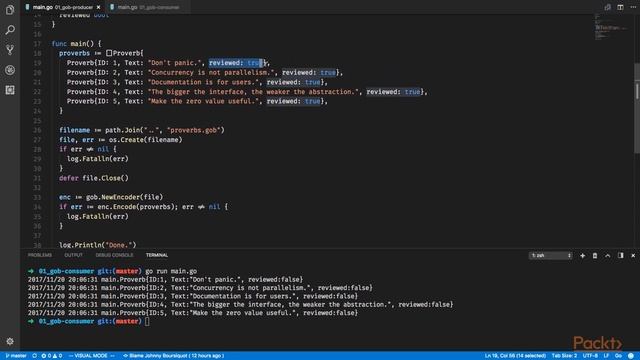This screenshot has width=640, height=360.
Task: Create a new terminal with plus icon
Action: coord(582,256)
